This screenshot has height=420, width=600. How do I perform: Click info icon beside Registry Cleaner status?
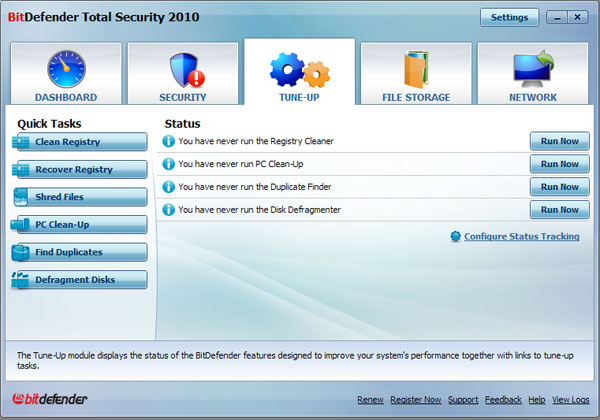pyautogui.click(x=168, y=141)
